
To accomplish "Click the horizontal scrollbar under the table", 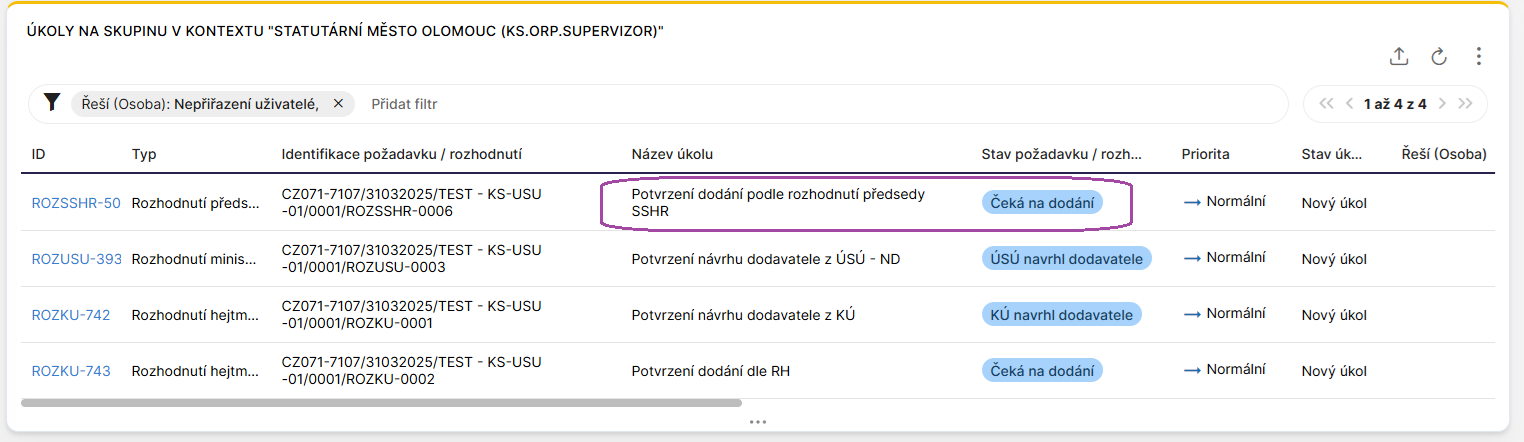I will [381, 403].
